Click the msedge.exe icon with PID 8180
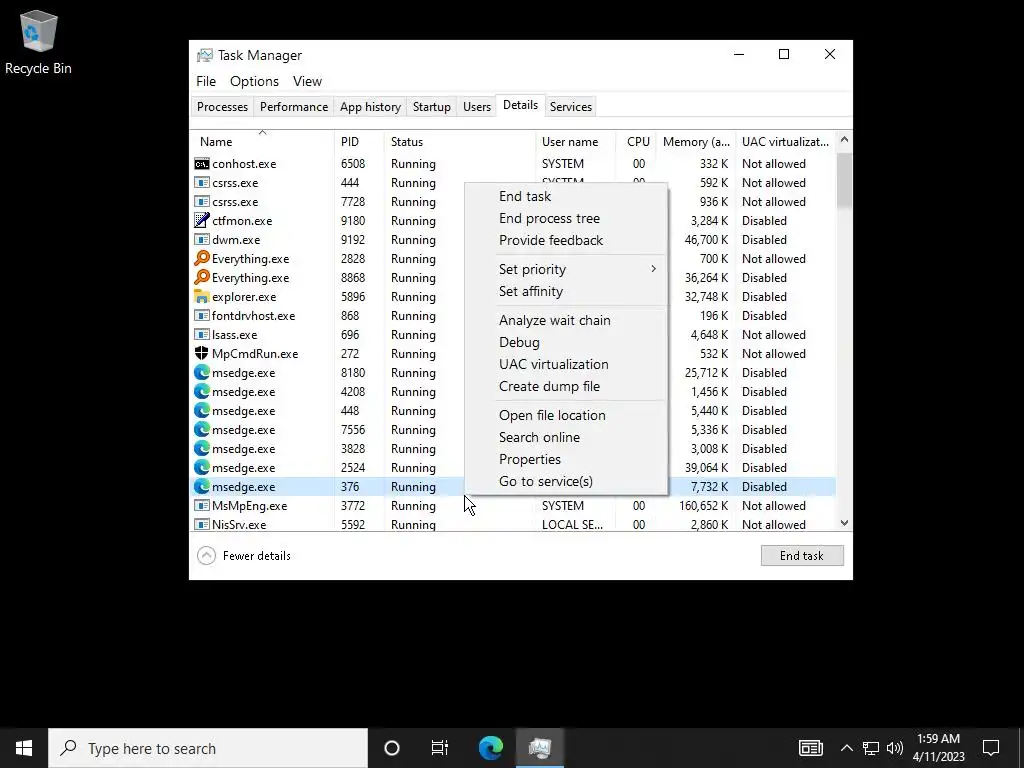The height and width of the screenshot is (768, 1024). (x=202, y=372)
